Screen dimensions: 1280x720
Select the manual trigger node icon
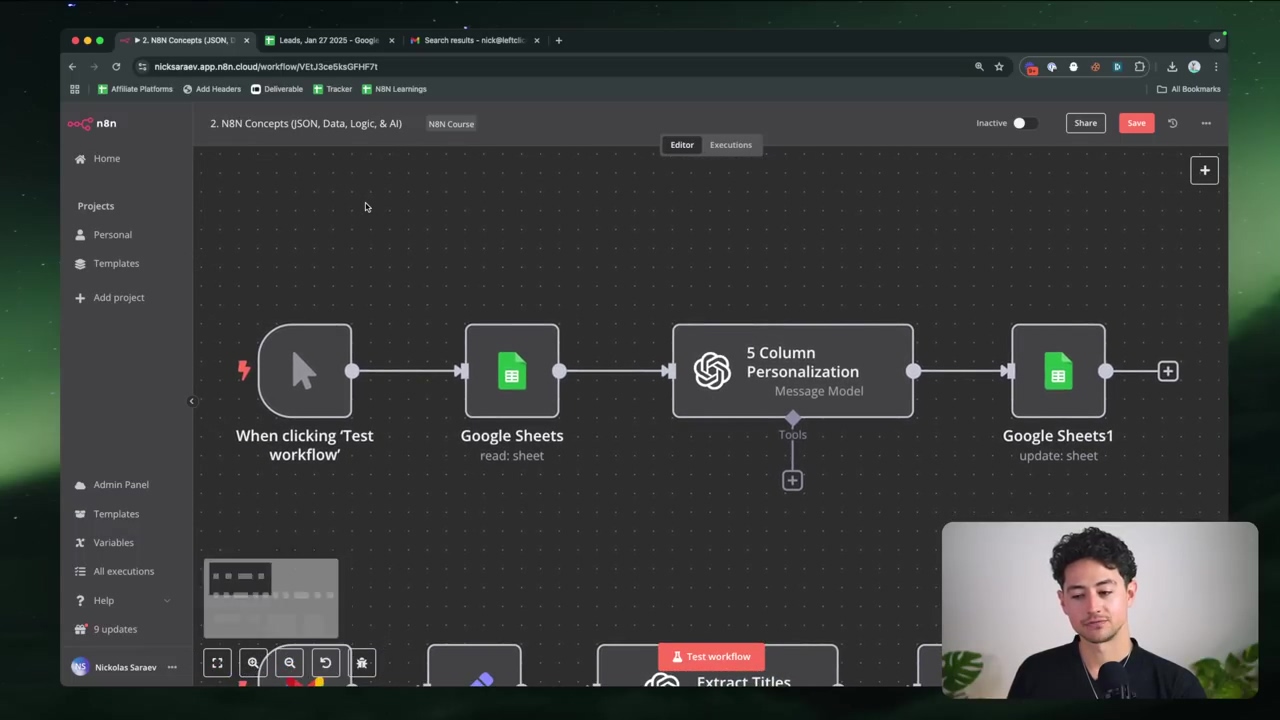tap(305, 371)
